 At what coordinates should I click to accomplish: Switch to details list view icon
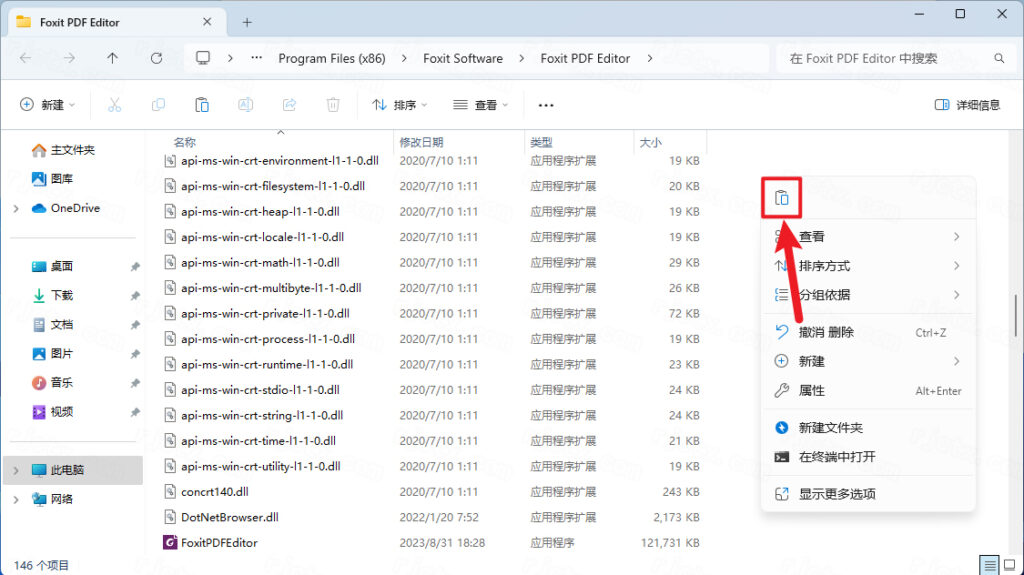pyautogui.click(x=989, y=565)
